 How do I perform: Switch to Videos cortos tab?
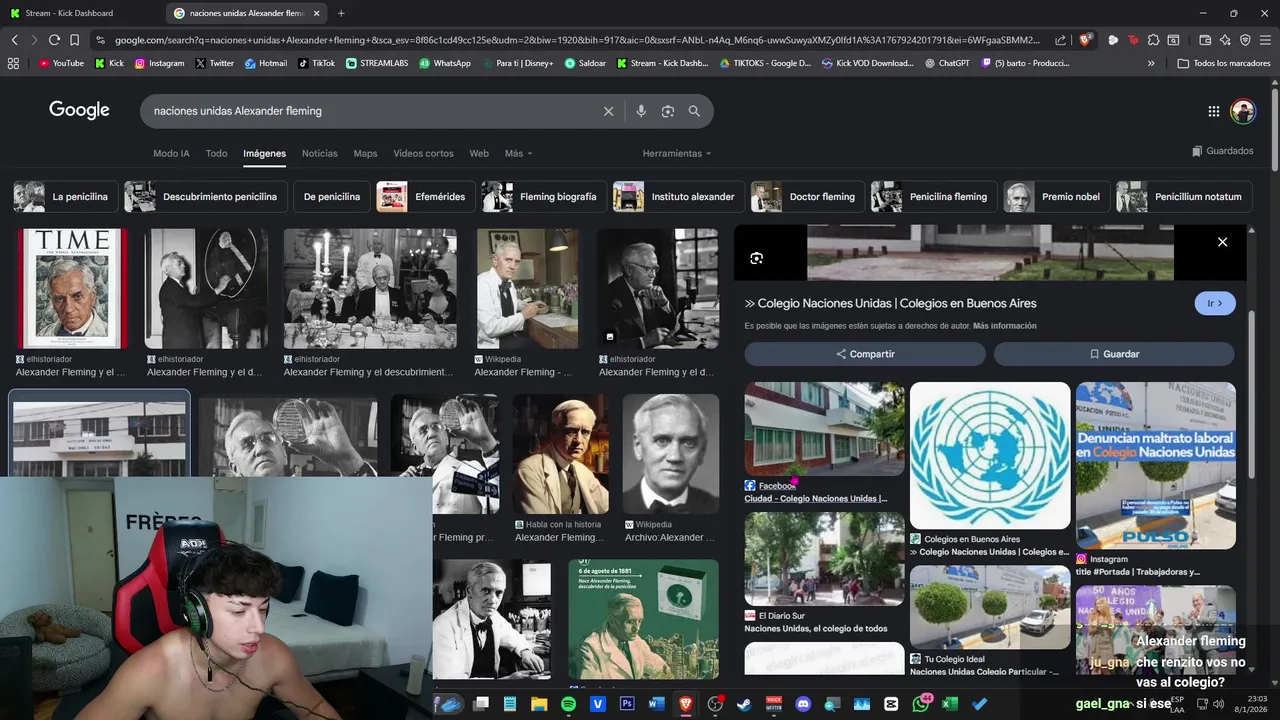[423, 153]
